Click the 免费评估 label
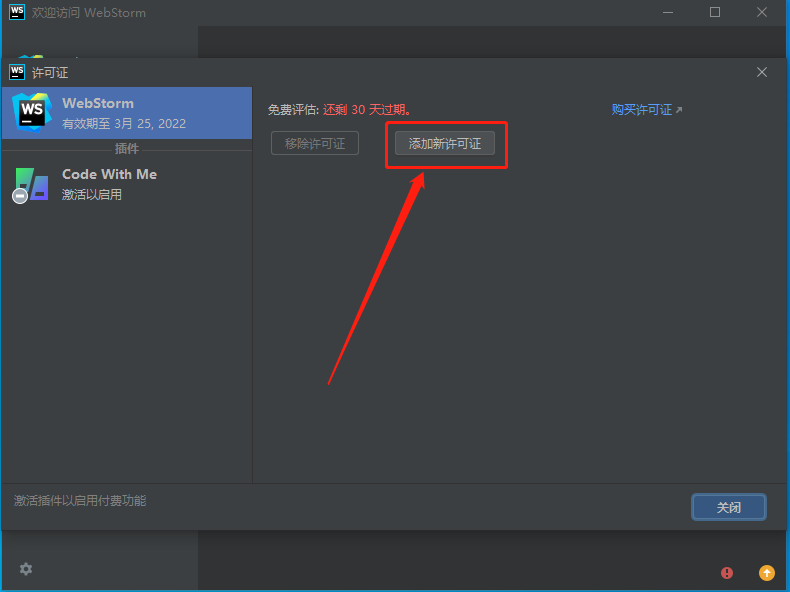The height and width of the screenshot is (592, 790). 293,109
